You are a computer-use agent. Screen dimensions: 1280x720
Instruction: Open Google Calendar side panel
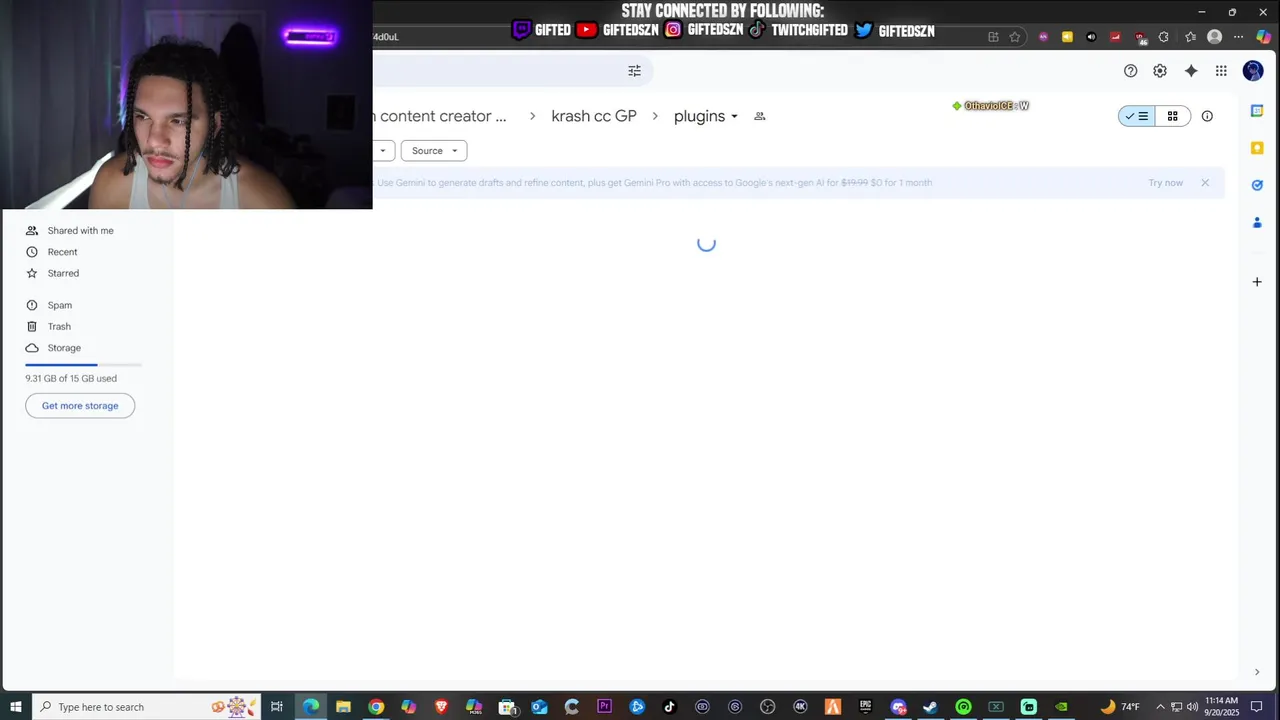point(1257,111)
